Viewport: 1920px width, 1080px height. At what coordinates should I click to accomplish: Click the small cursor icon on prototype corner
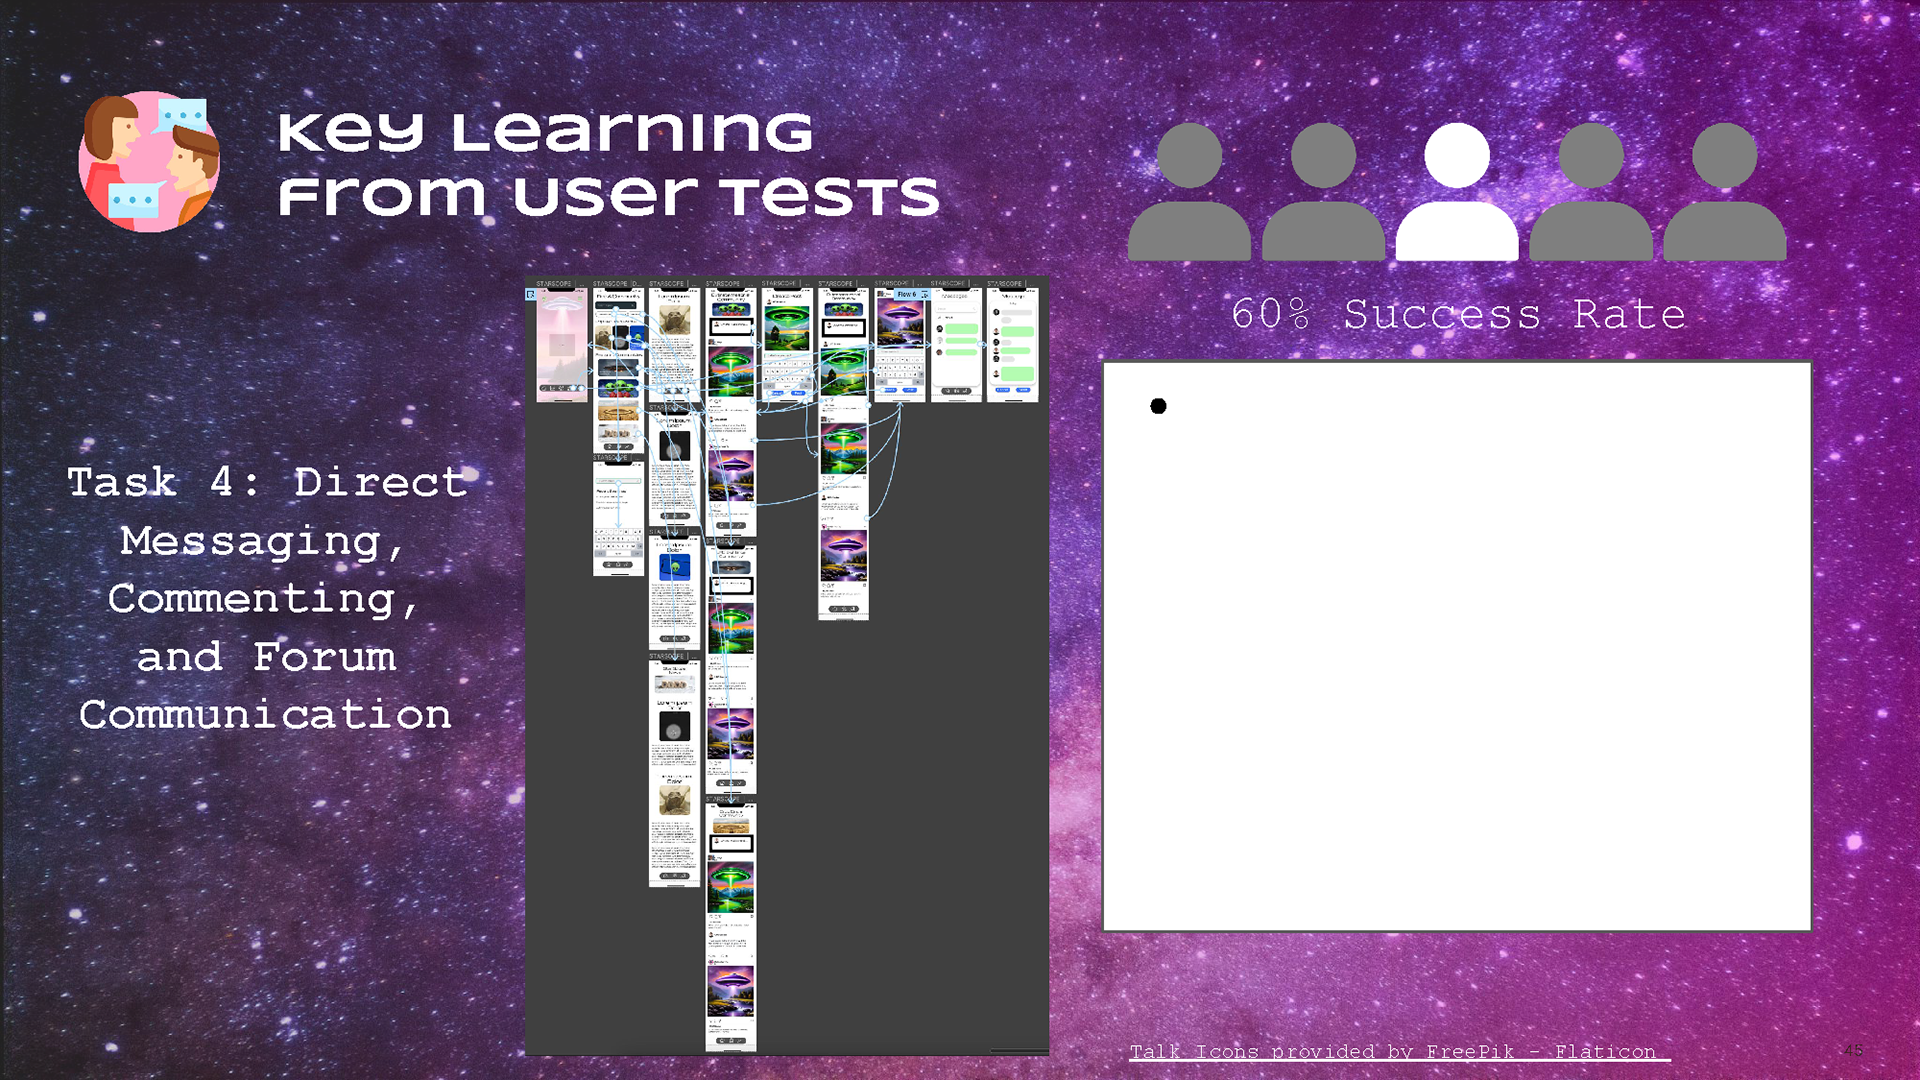531,294
